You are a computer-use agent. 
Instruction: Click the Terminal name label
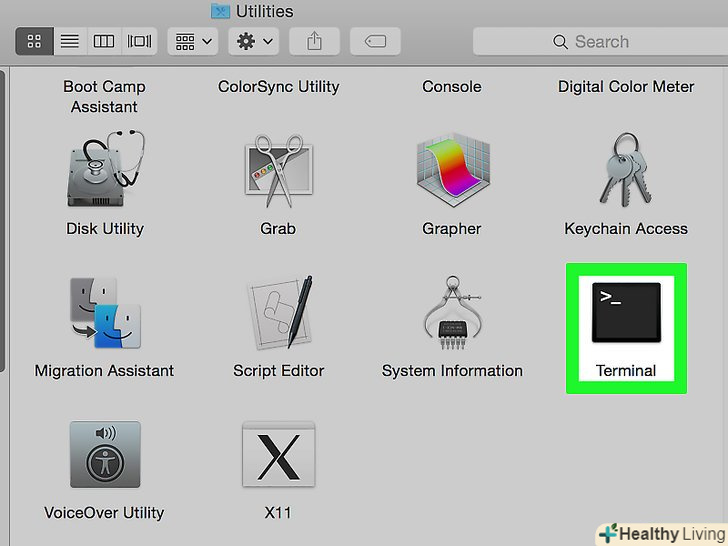(x=626, y=371)
